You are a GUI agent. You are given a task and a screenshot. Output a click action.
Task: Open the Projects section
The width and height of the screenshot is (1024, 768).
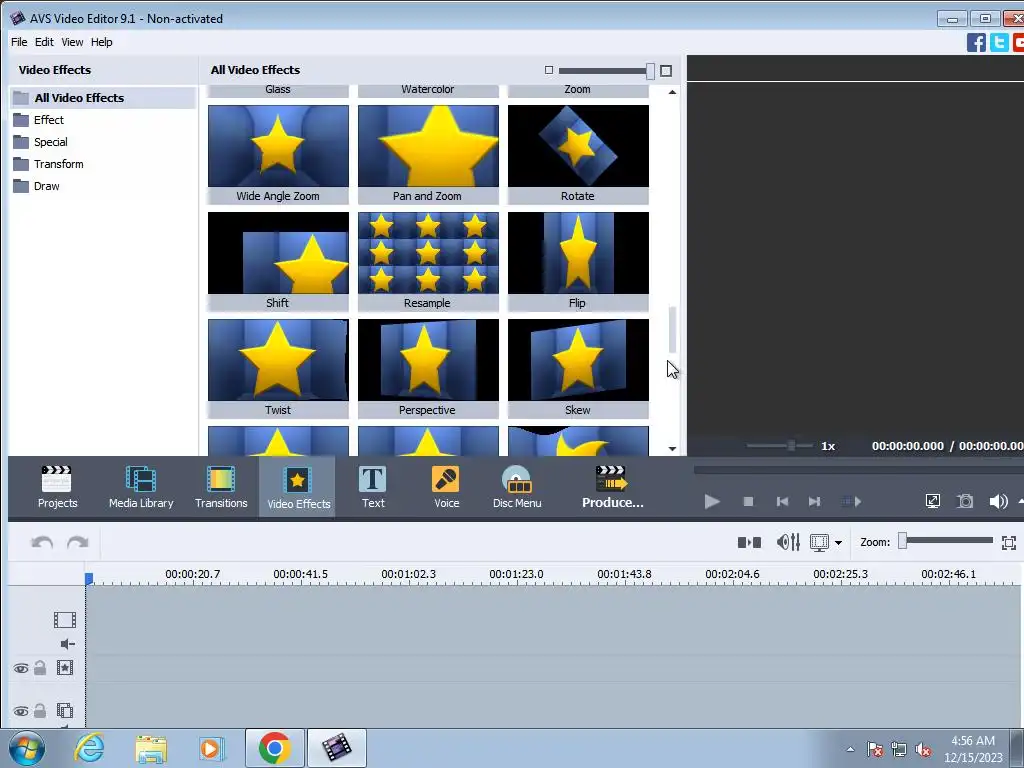point(57,487)
